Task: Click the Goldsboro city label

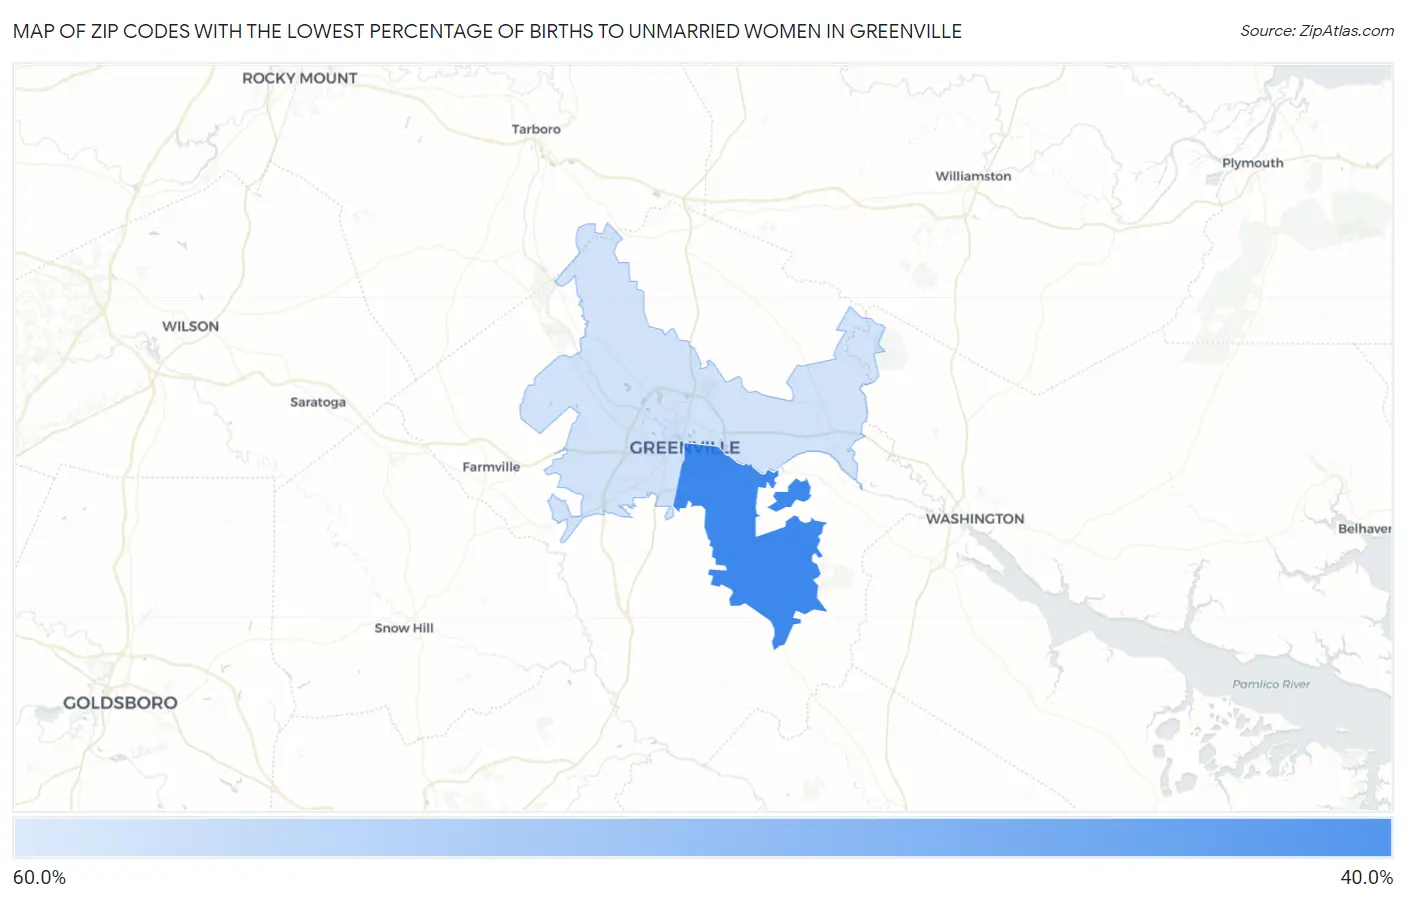Action: point(120,703)
